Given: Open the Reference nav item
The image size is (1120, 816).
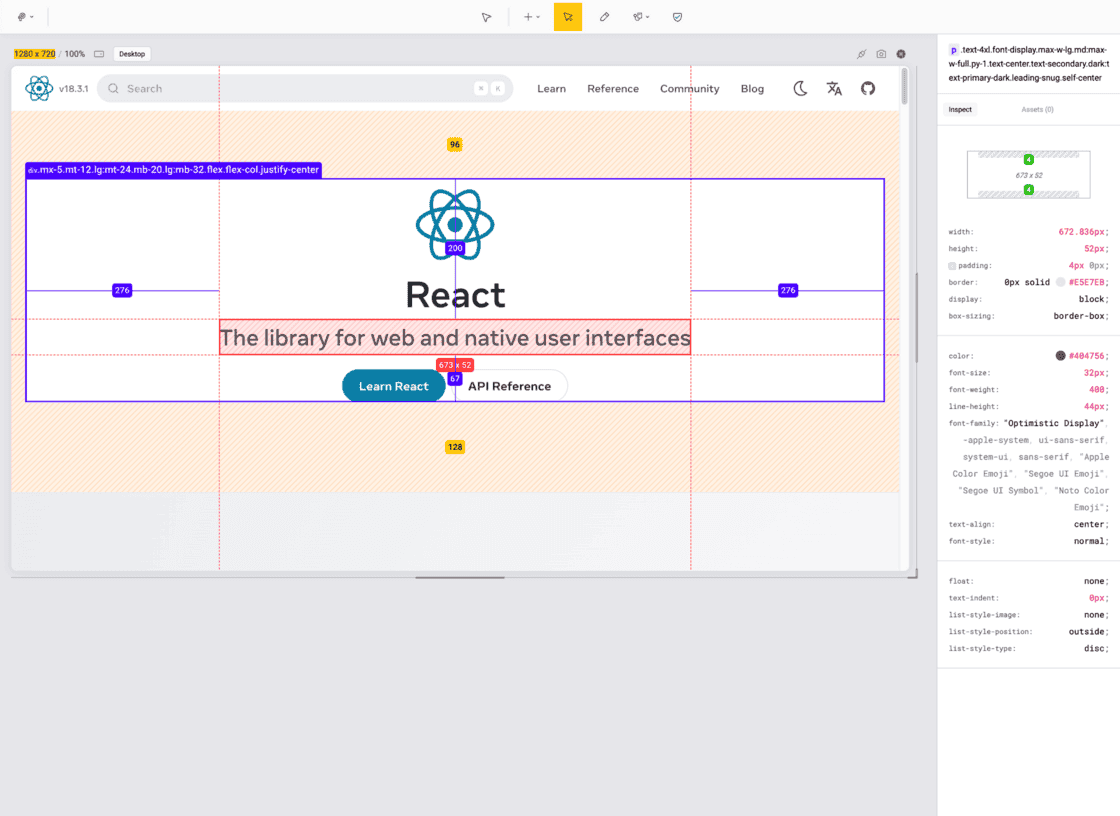Looking at the screenshot, I should tap(613, 89).
